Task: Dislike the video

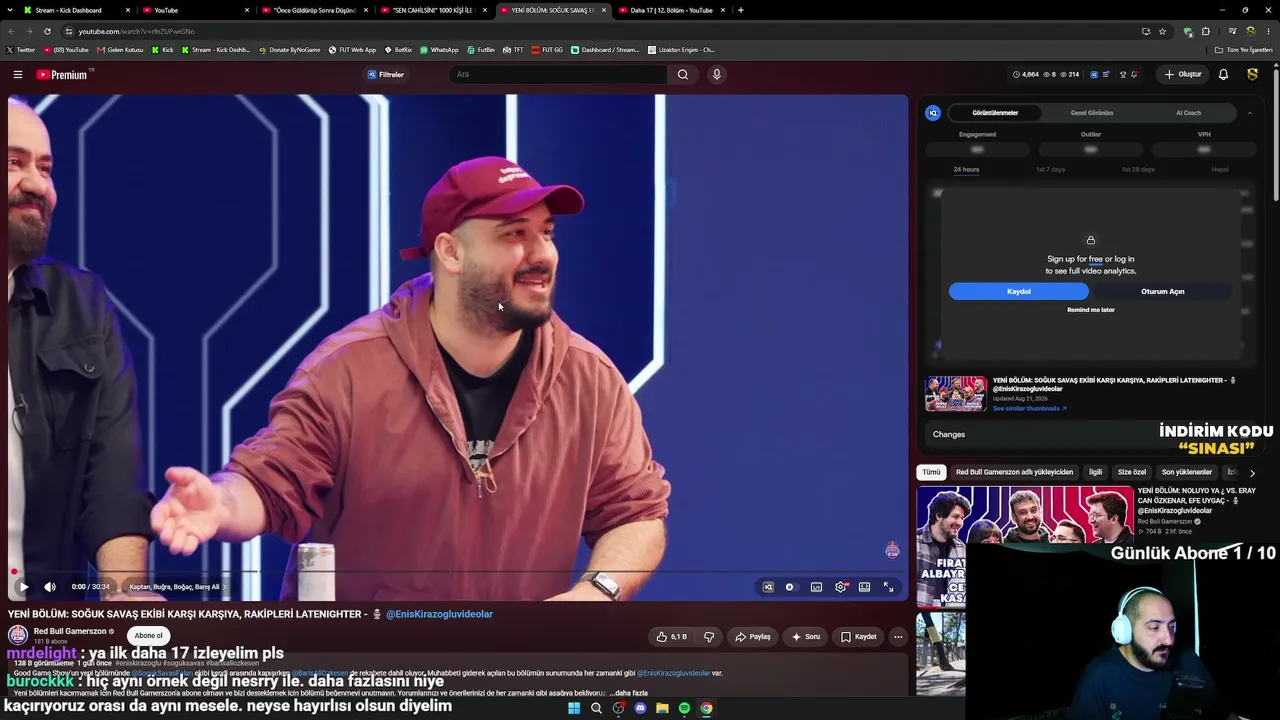Action: point(709,636)
